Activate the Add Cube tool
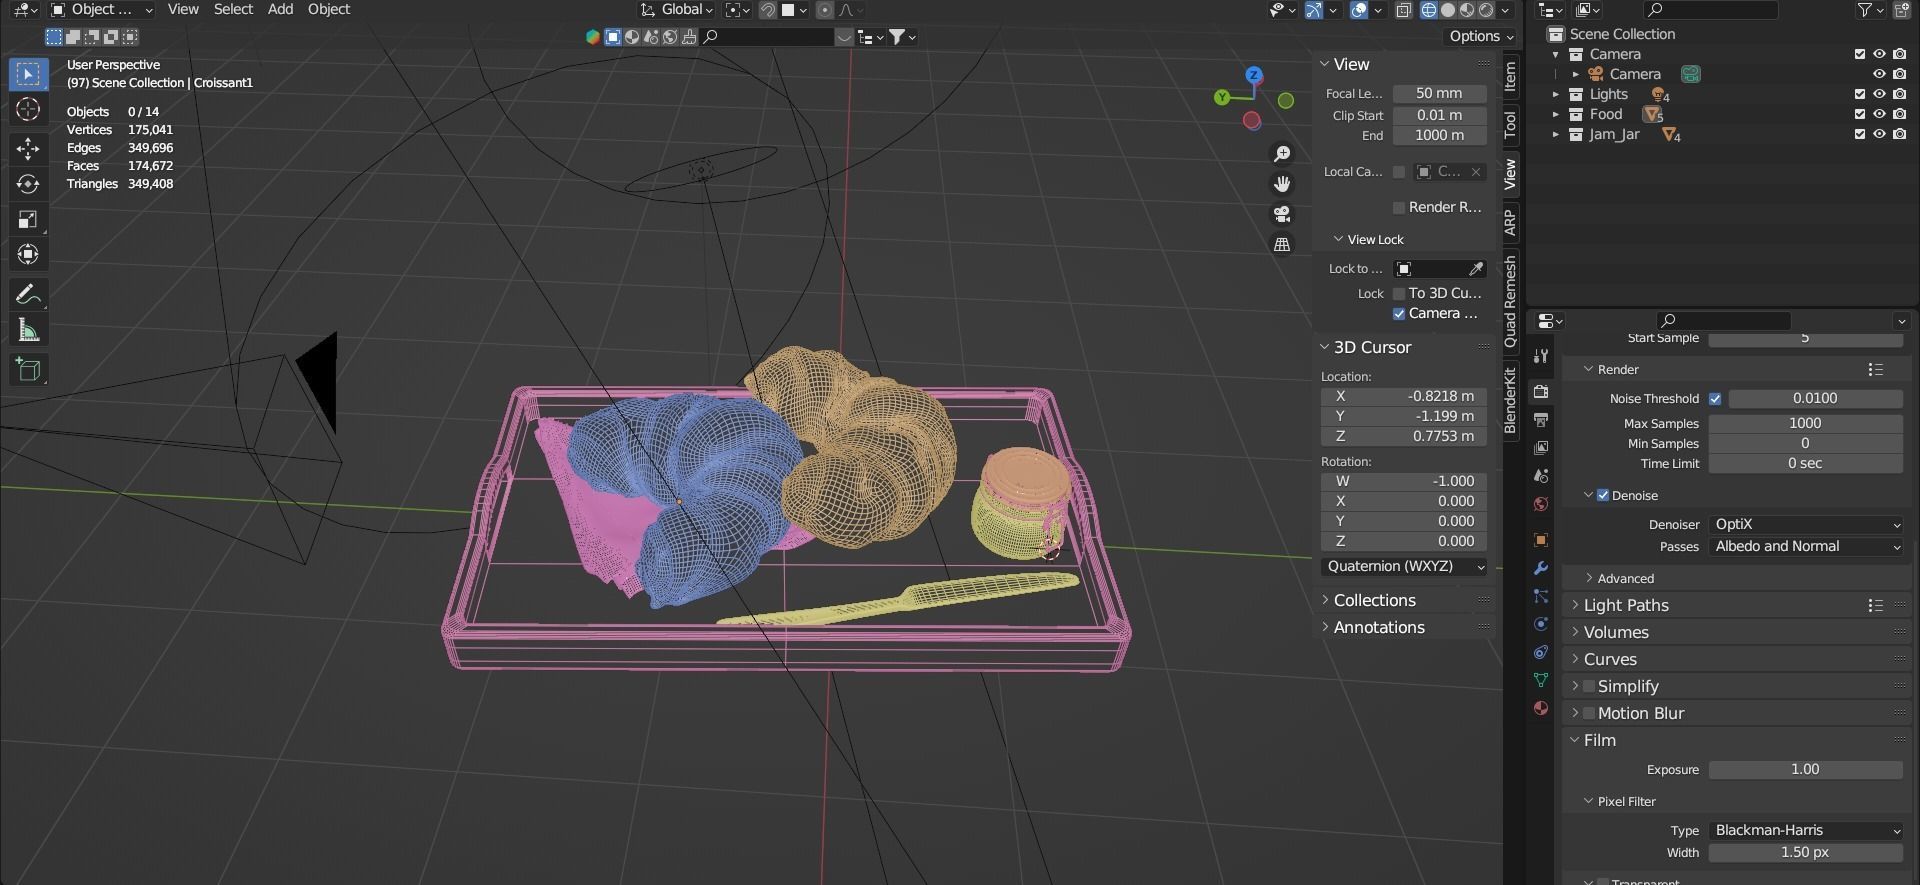The image size is (1920, 885). pyautogui.click(x=28, y=369)
